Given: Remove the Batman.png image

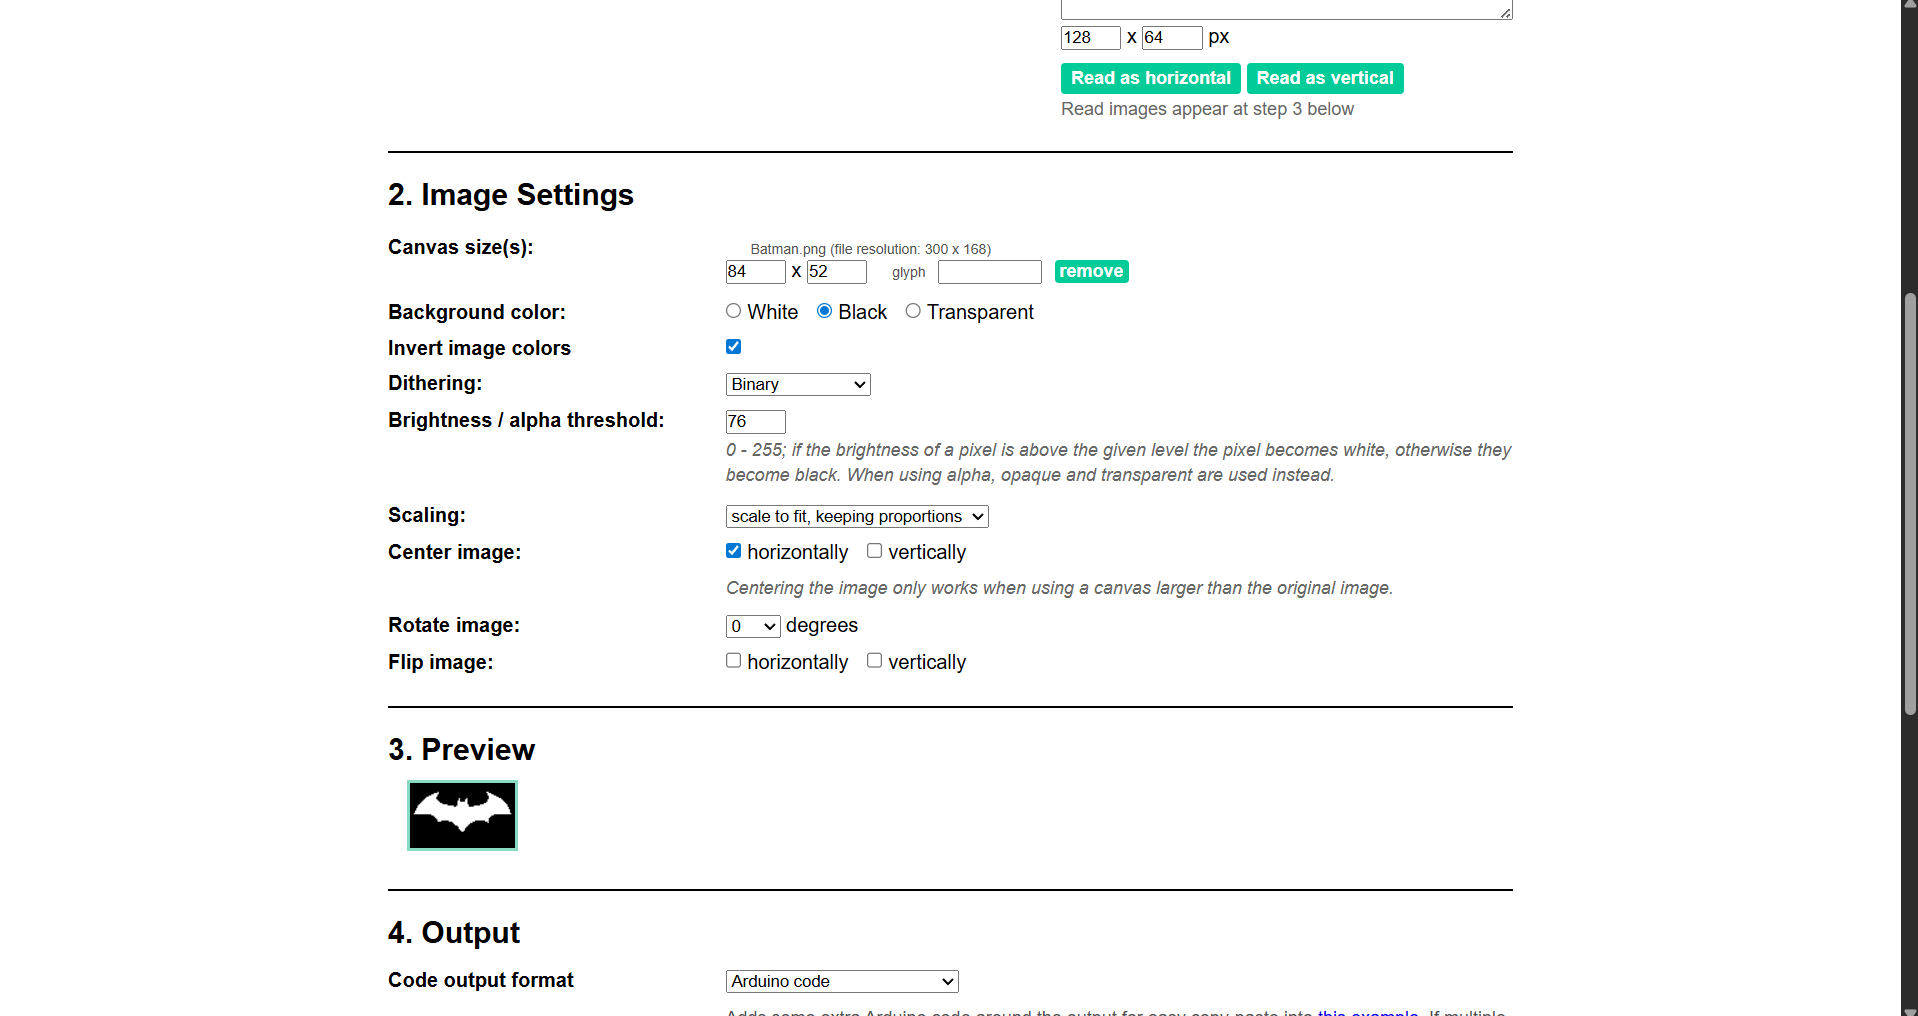Looking at the screenshot, I should pyautogui.click(x=1092, y=272).
